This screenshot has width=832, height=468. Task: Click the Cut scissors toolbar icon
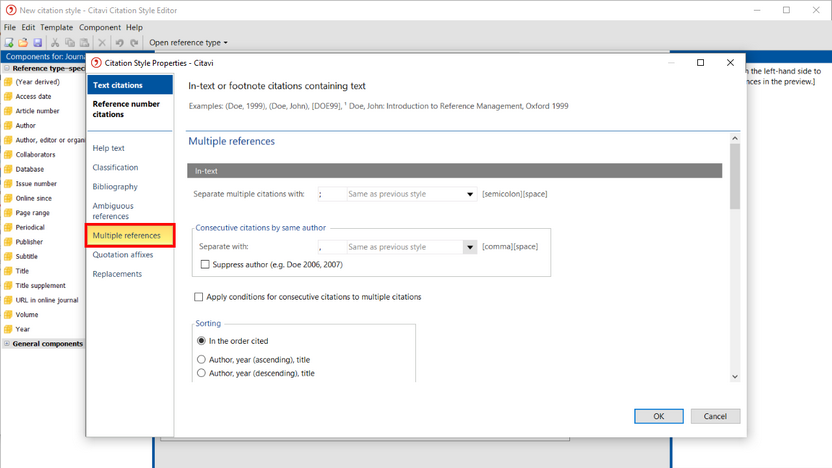(x=55, y=42)
